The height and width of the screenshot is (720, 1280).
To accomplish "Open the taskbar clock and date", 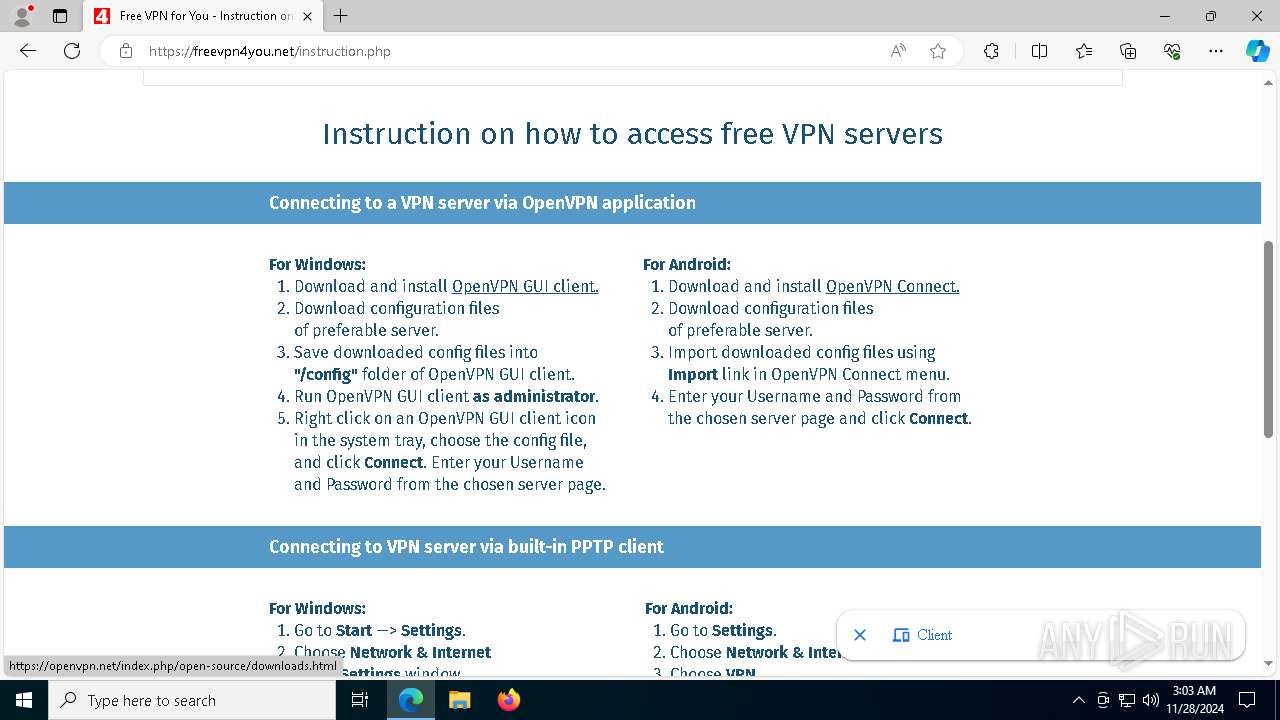I will click(x=1193, y=700).
